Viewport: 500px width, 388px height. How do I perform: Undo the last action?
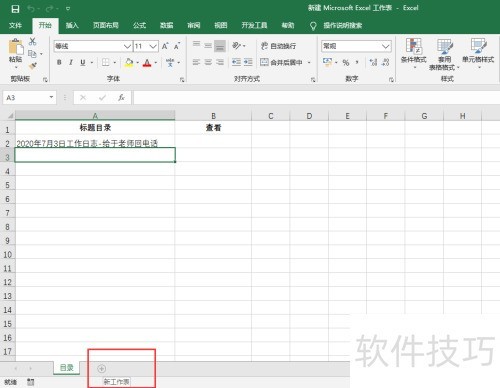coord(31,8)
